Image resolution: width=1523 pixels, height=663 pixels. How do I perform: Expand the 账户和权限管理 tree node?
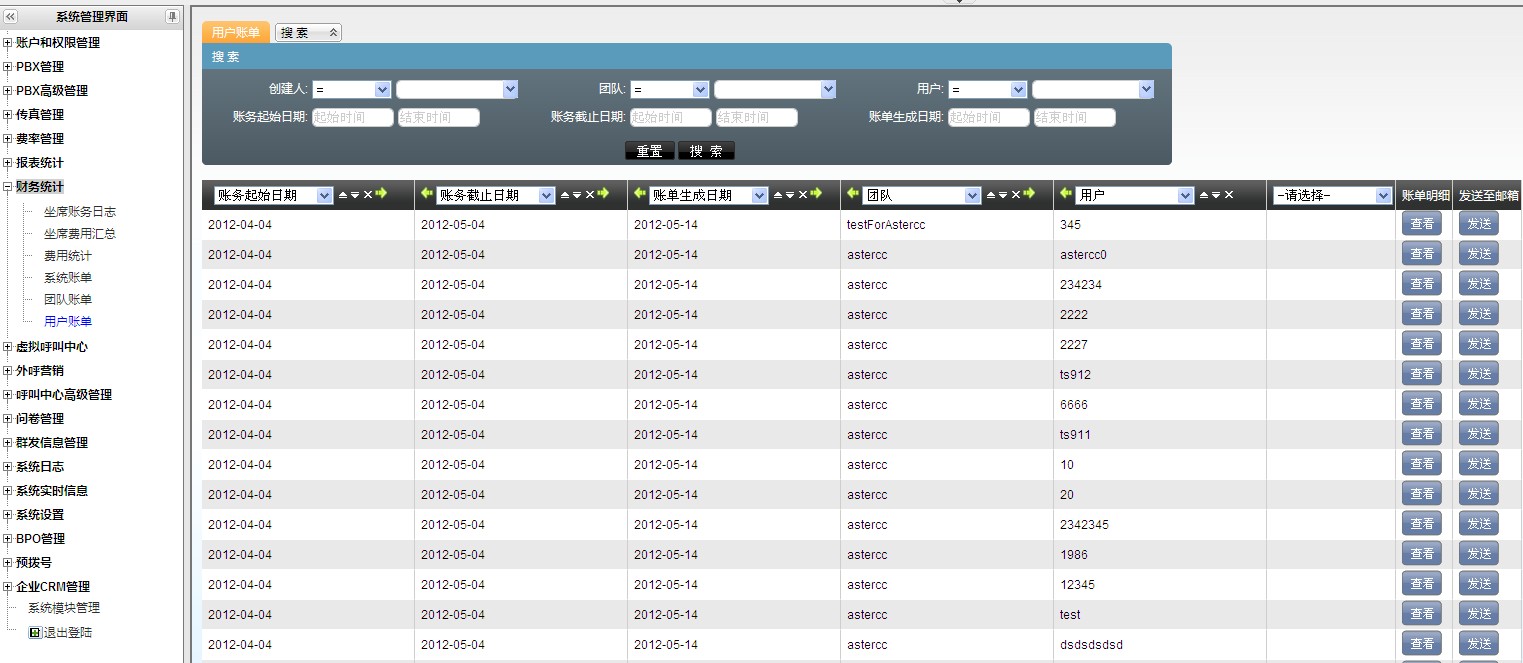click(8, 43)
